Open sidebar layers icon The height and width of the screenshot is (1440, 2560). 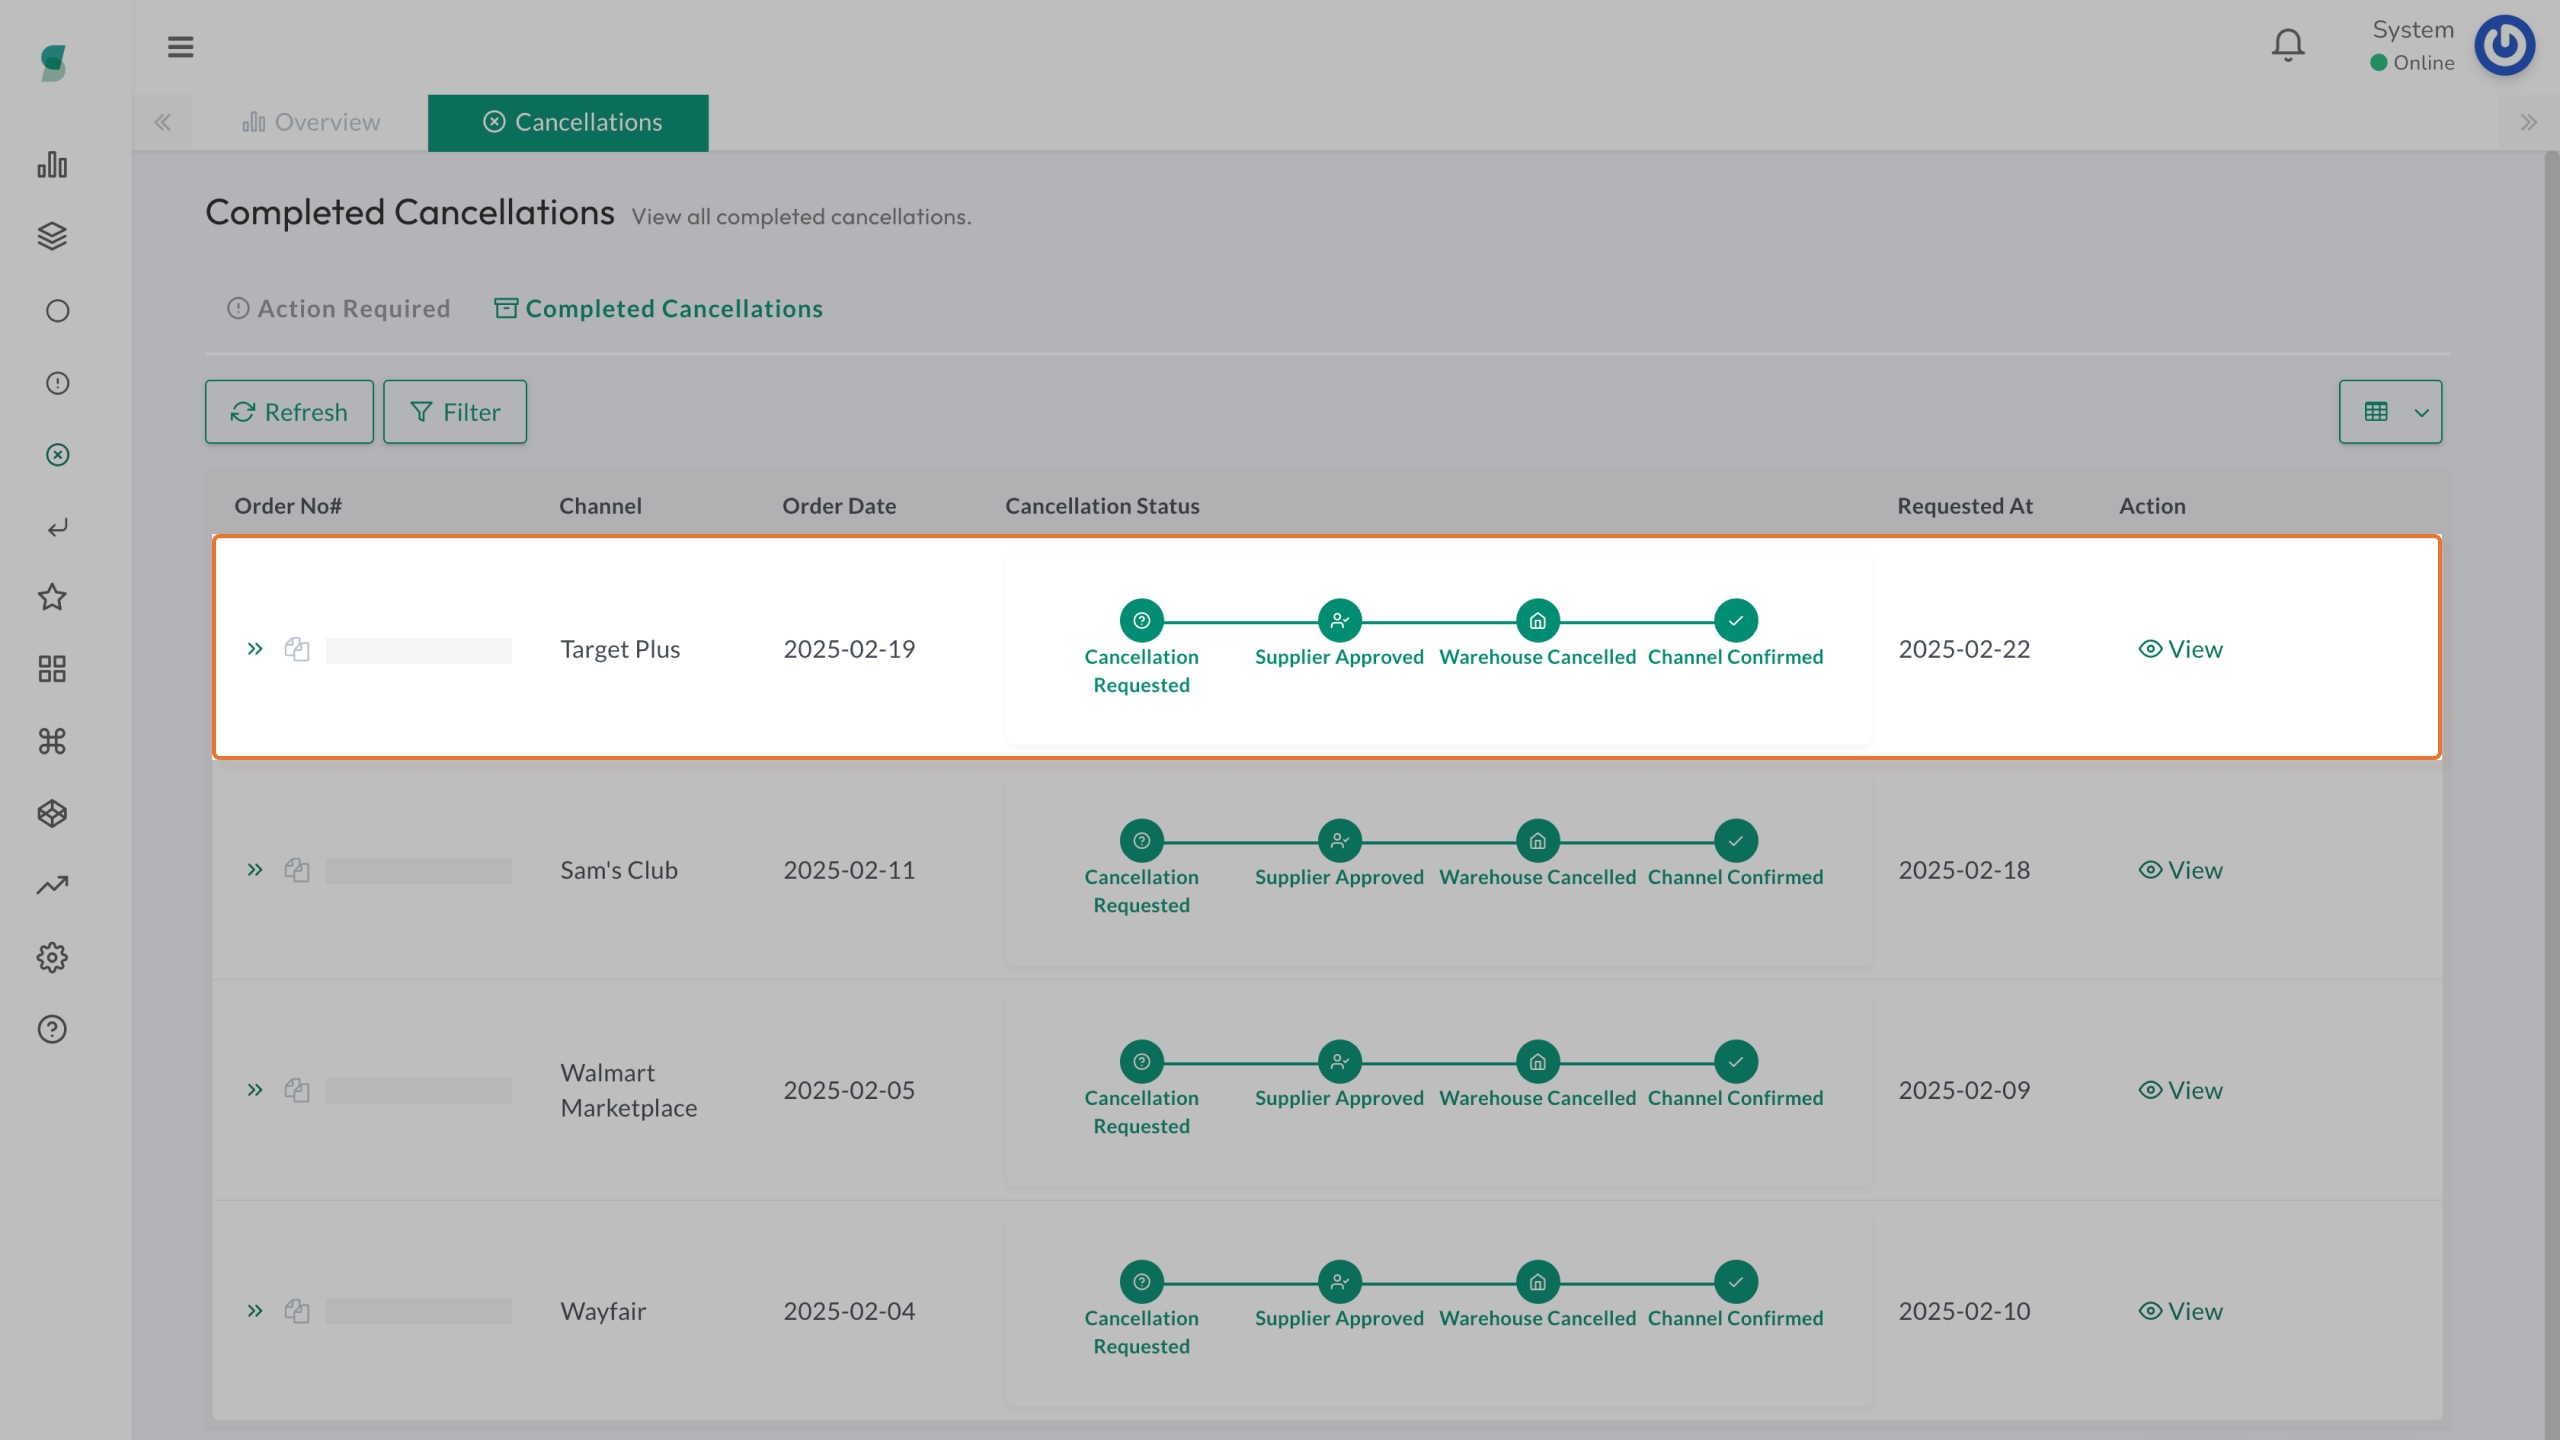coord(52,237)
